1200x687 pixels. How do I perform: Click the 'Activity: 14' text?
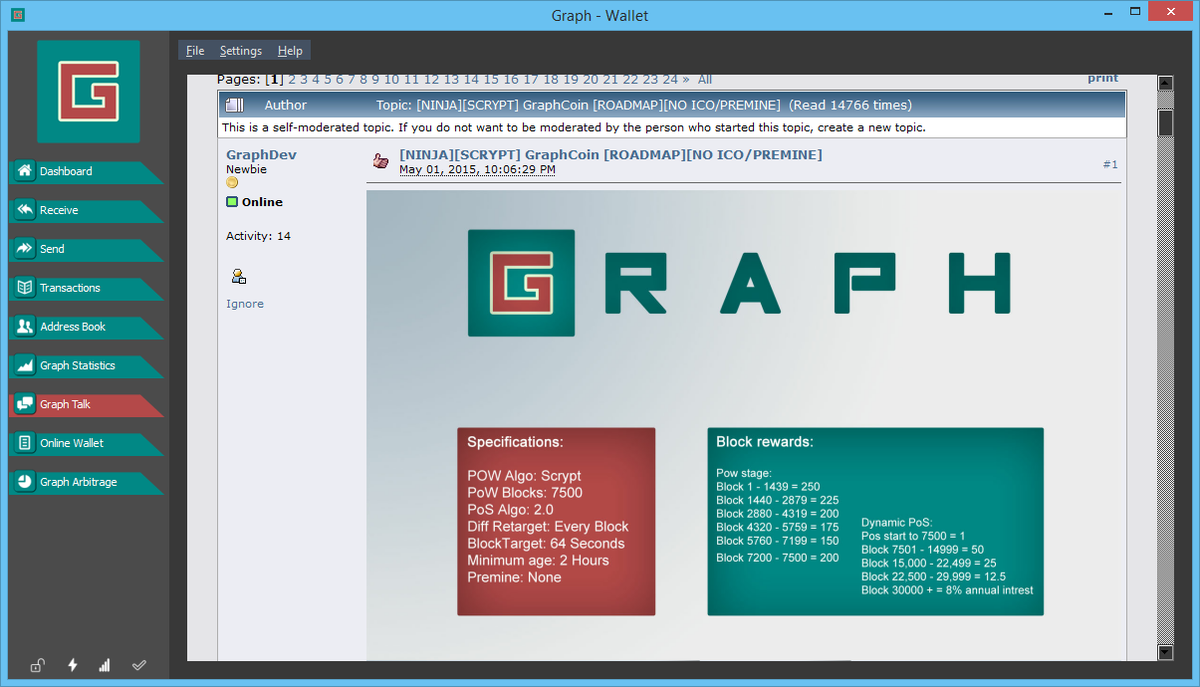[258, 236]
